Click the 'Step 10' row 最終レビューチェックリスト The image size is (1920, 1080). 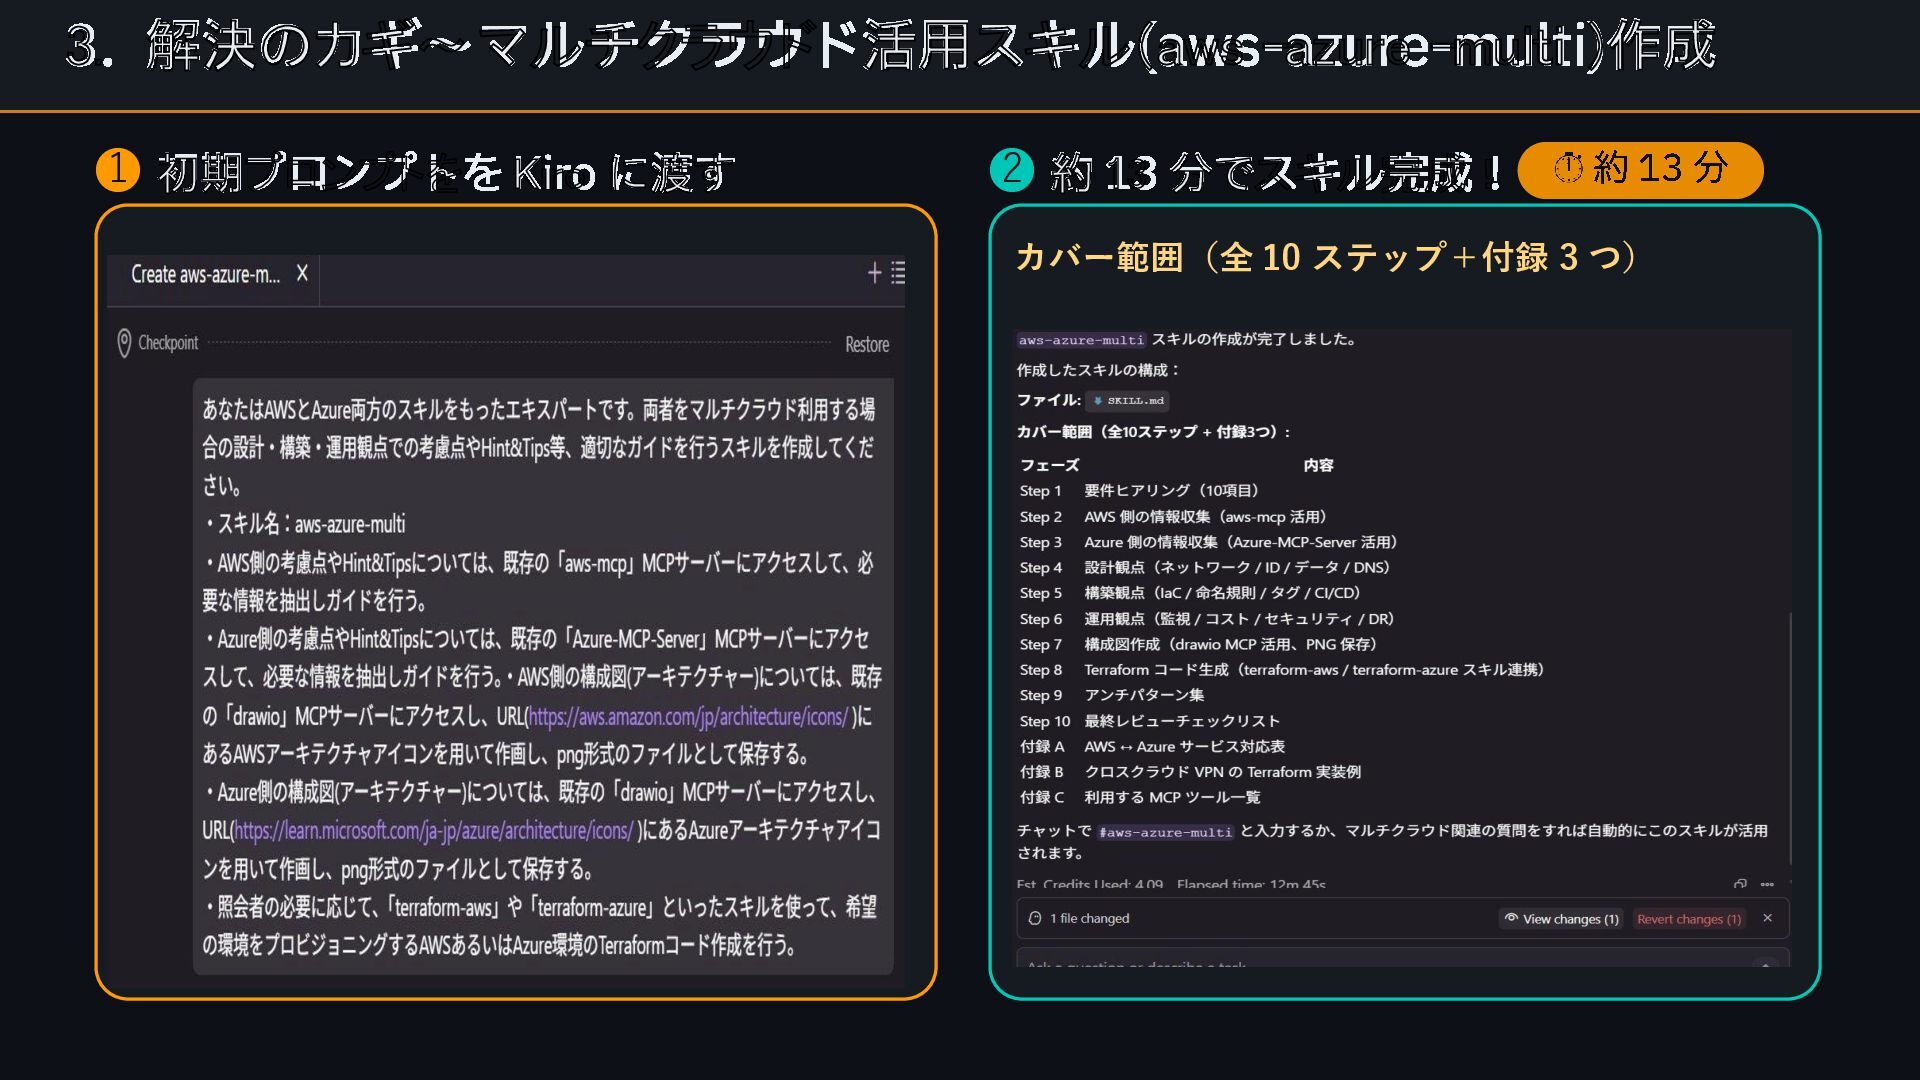pyautogui.click(x=1150, y=721)
